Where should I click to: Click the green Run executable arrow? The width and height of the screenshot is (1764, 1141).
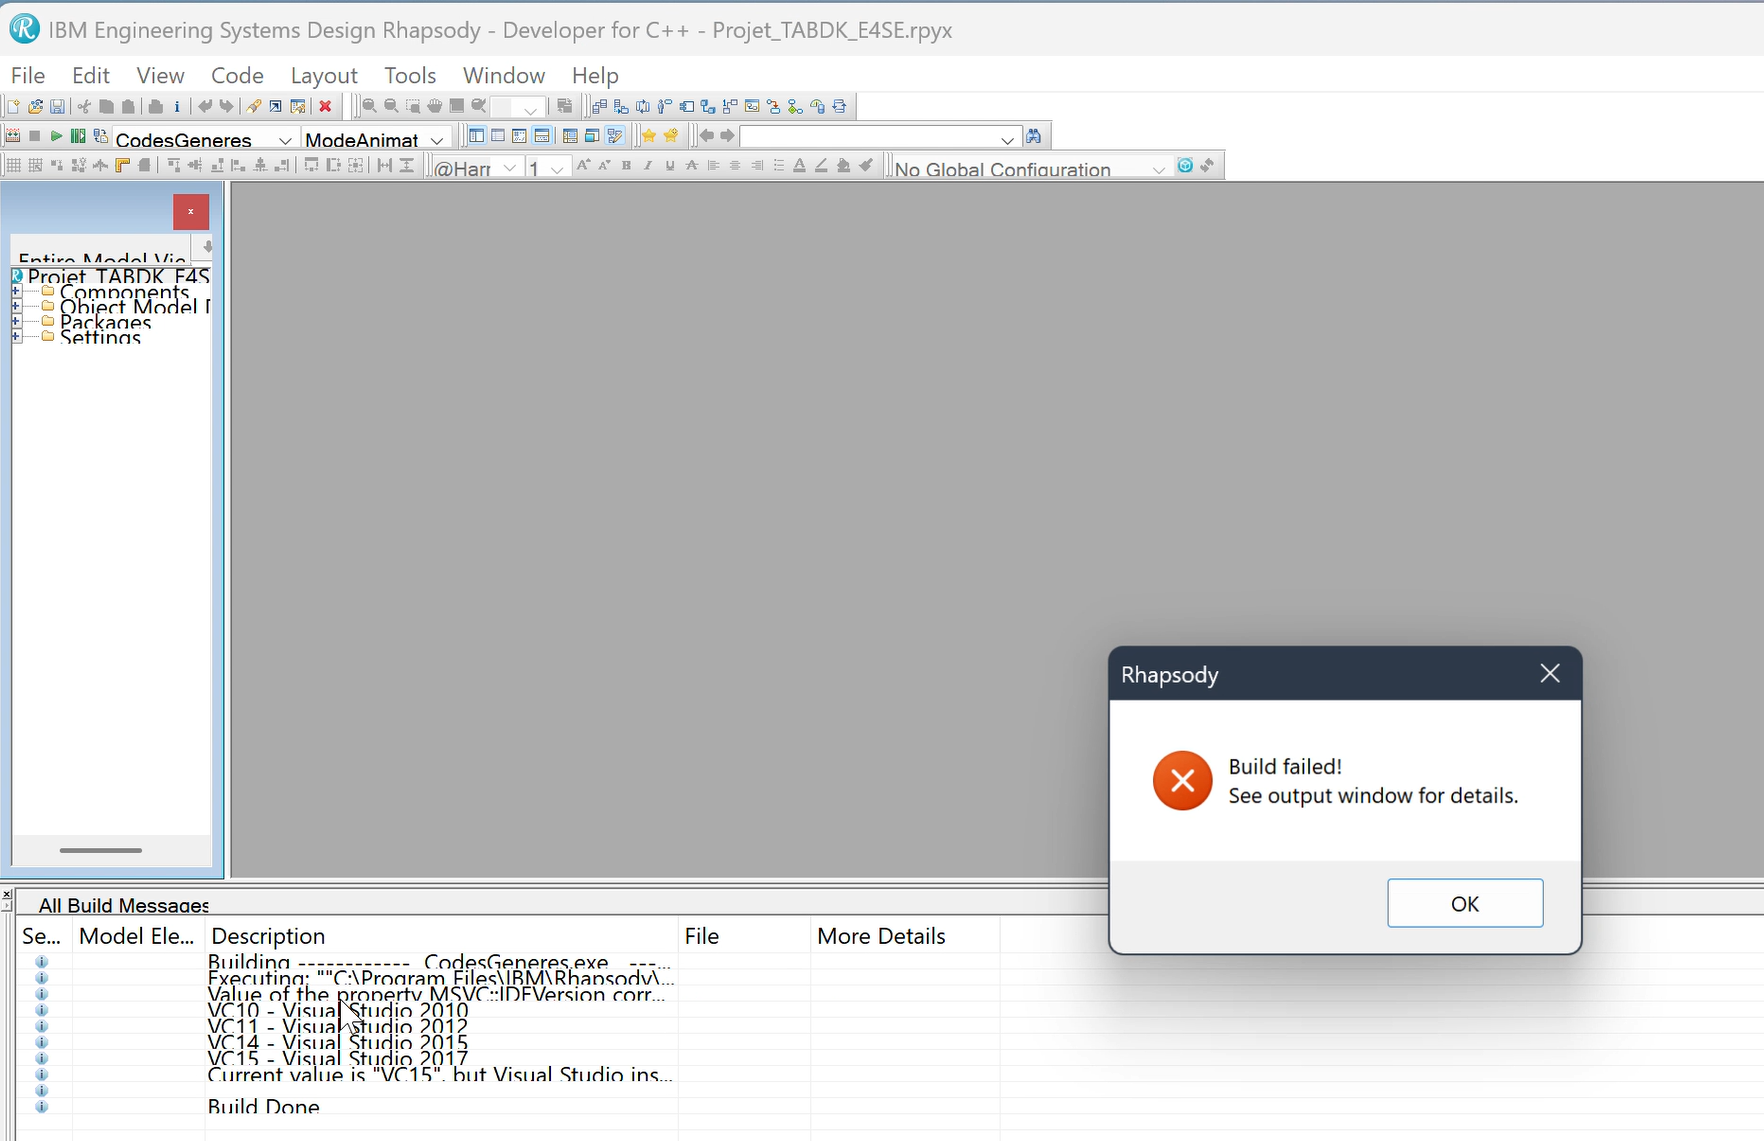[x=56, y=136]
